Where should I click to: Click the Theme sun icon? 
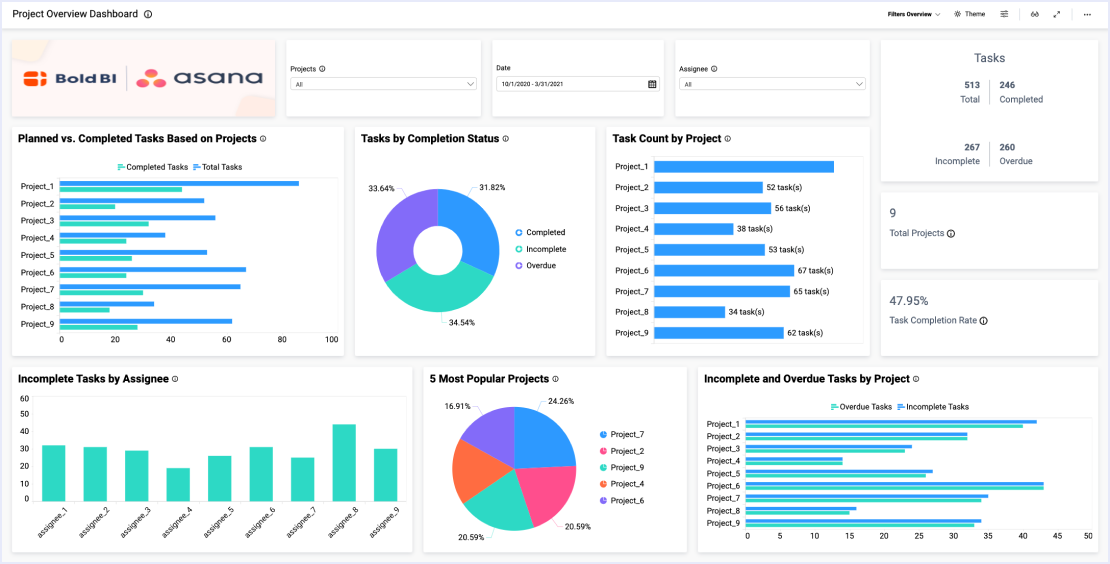tap(958, 14)
